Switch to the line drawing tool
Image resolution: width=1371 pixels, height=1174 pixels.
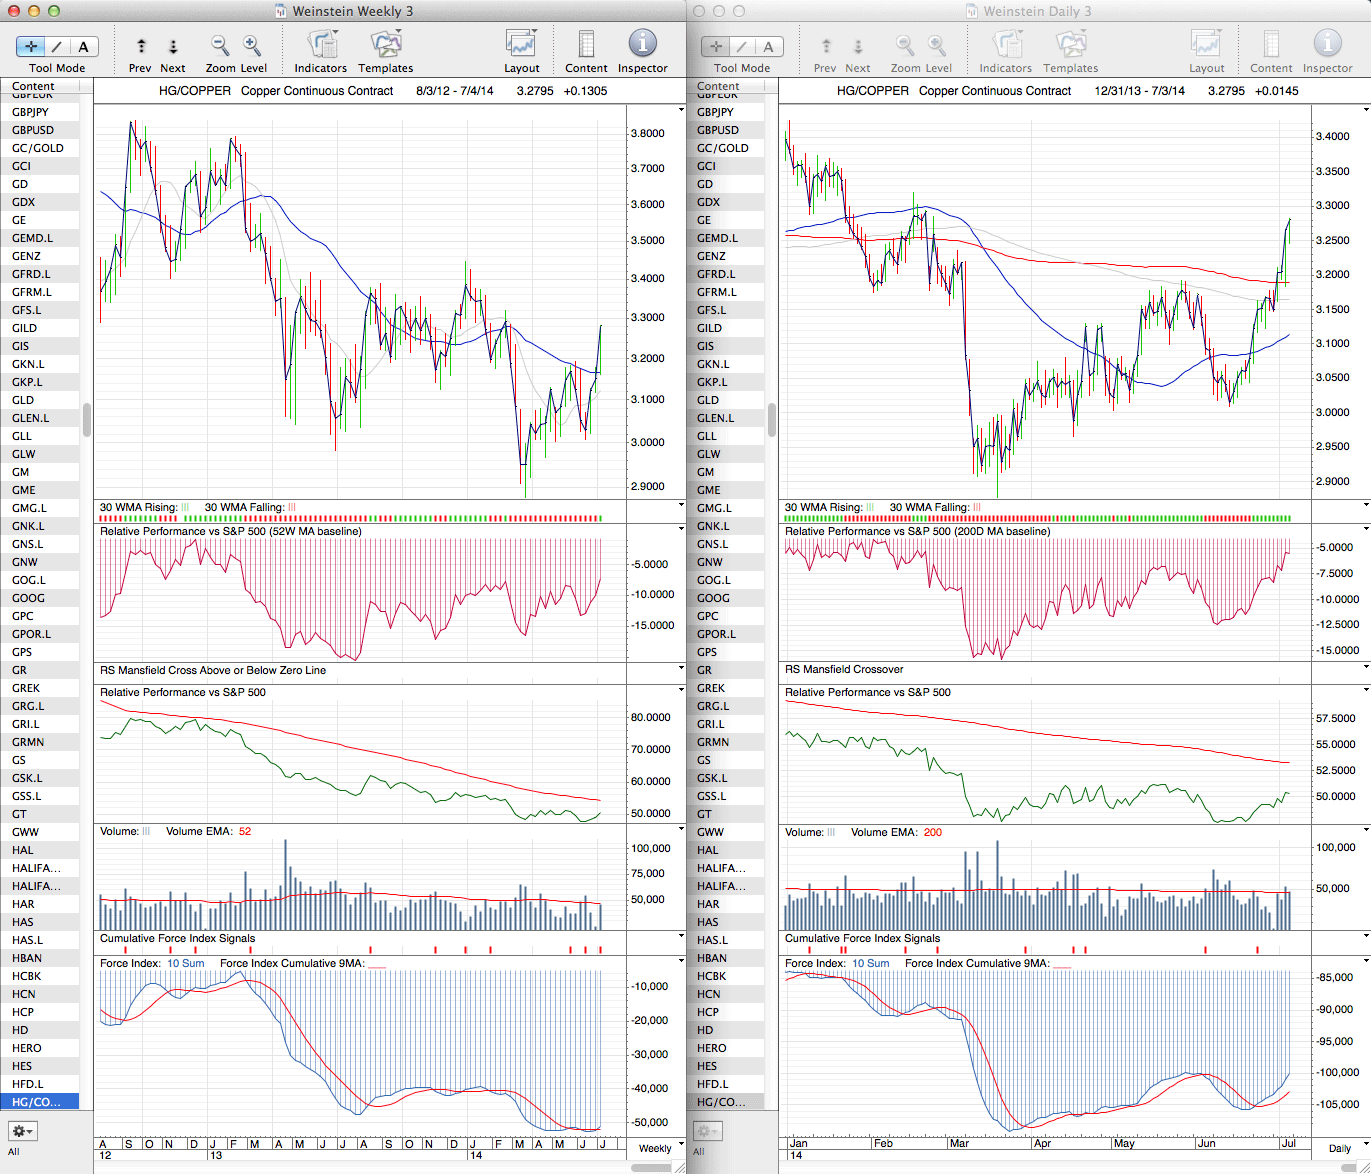coord(57,47)
